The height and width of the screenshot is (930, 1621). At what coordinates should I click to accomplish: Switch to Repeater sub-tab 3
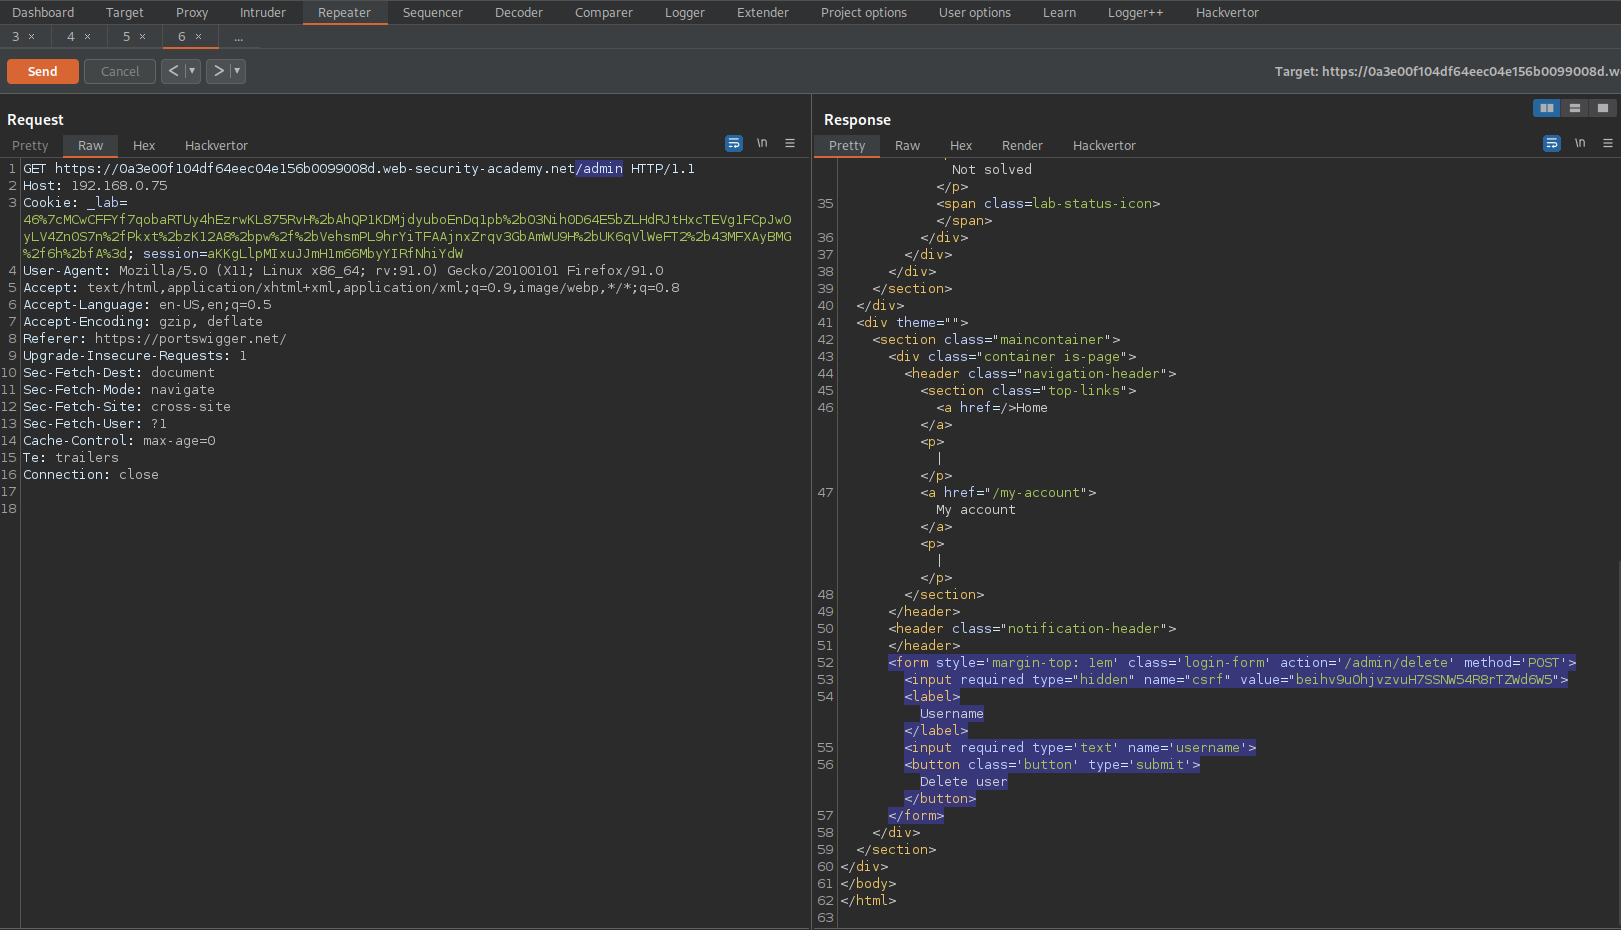[16, 37]
